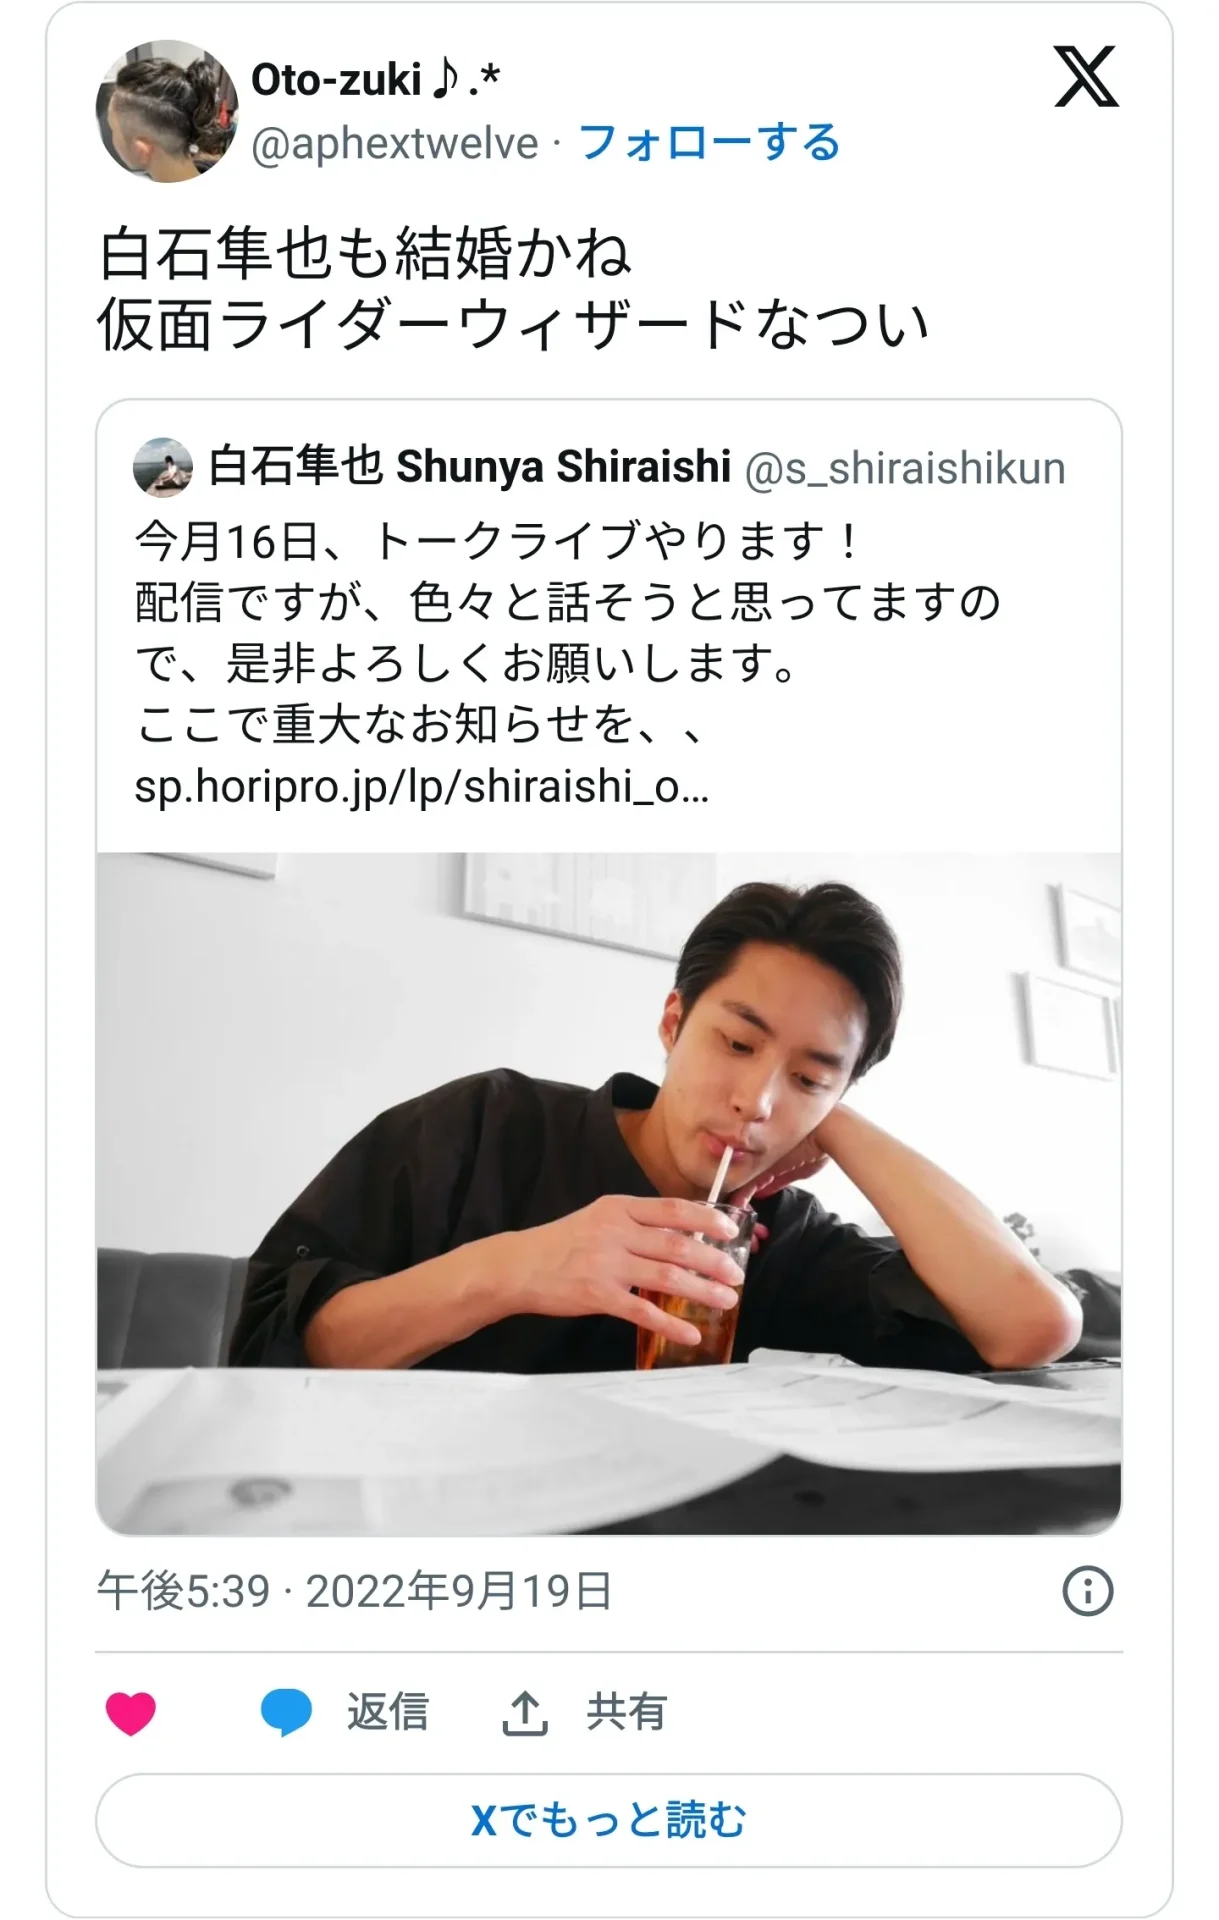Open the 白石隼也 Shunya Shiraishi name
This screenshot has width=1219, height=1920.
coord(470,467)
